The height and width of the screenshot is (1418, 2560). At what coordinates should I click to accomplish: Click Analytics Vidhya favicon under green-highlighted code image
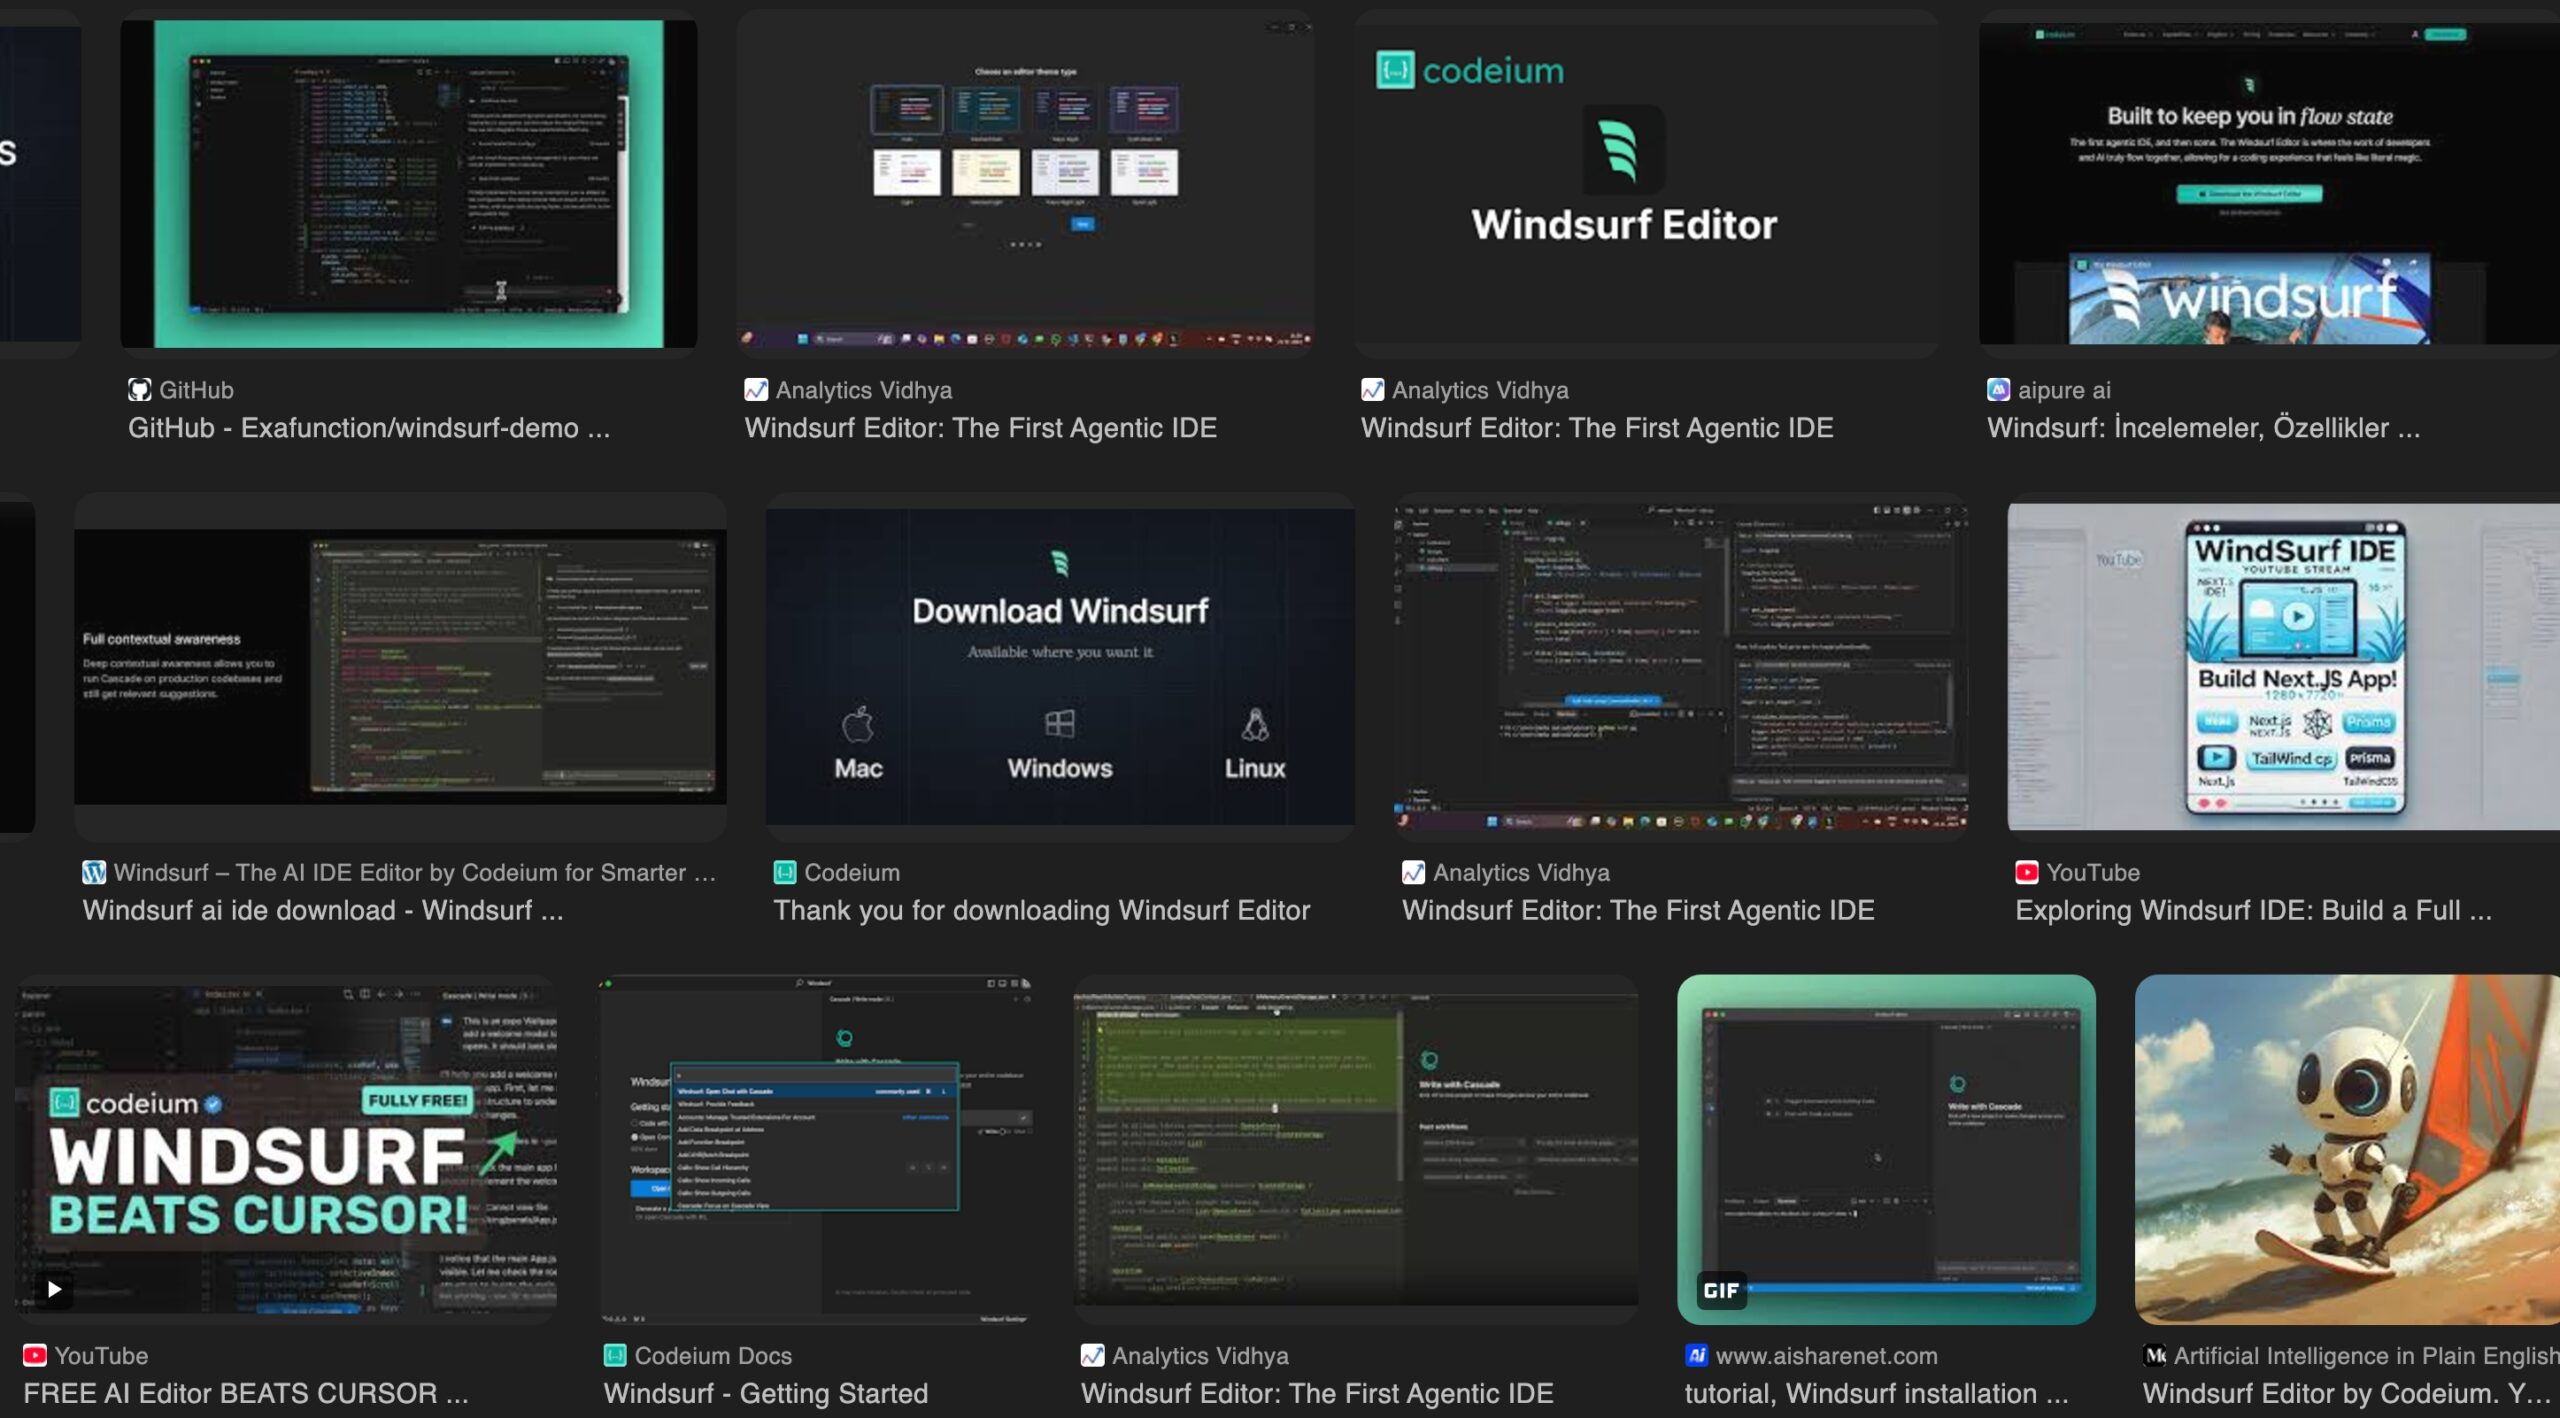click(1092, 1355)
